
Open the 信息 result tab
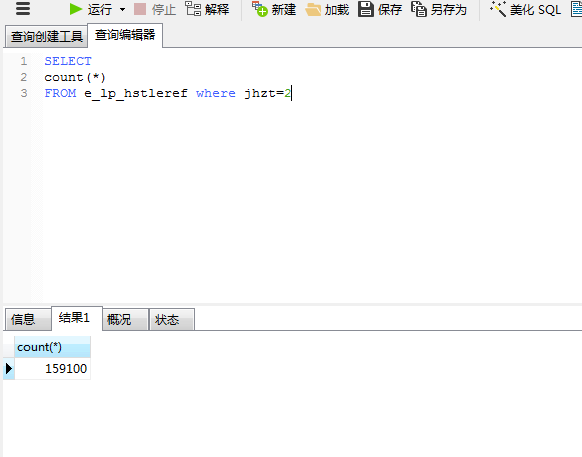[x=28, y=319]
